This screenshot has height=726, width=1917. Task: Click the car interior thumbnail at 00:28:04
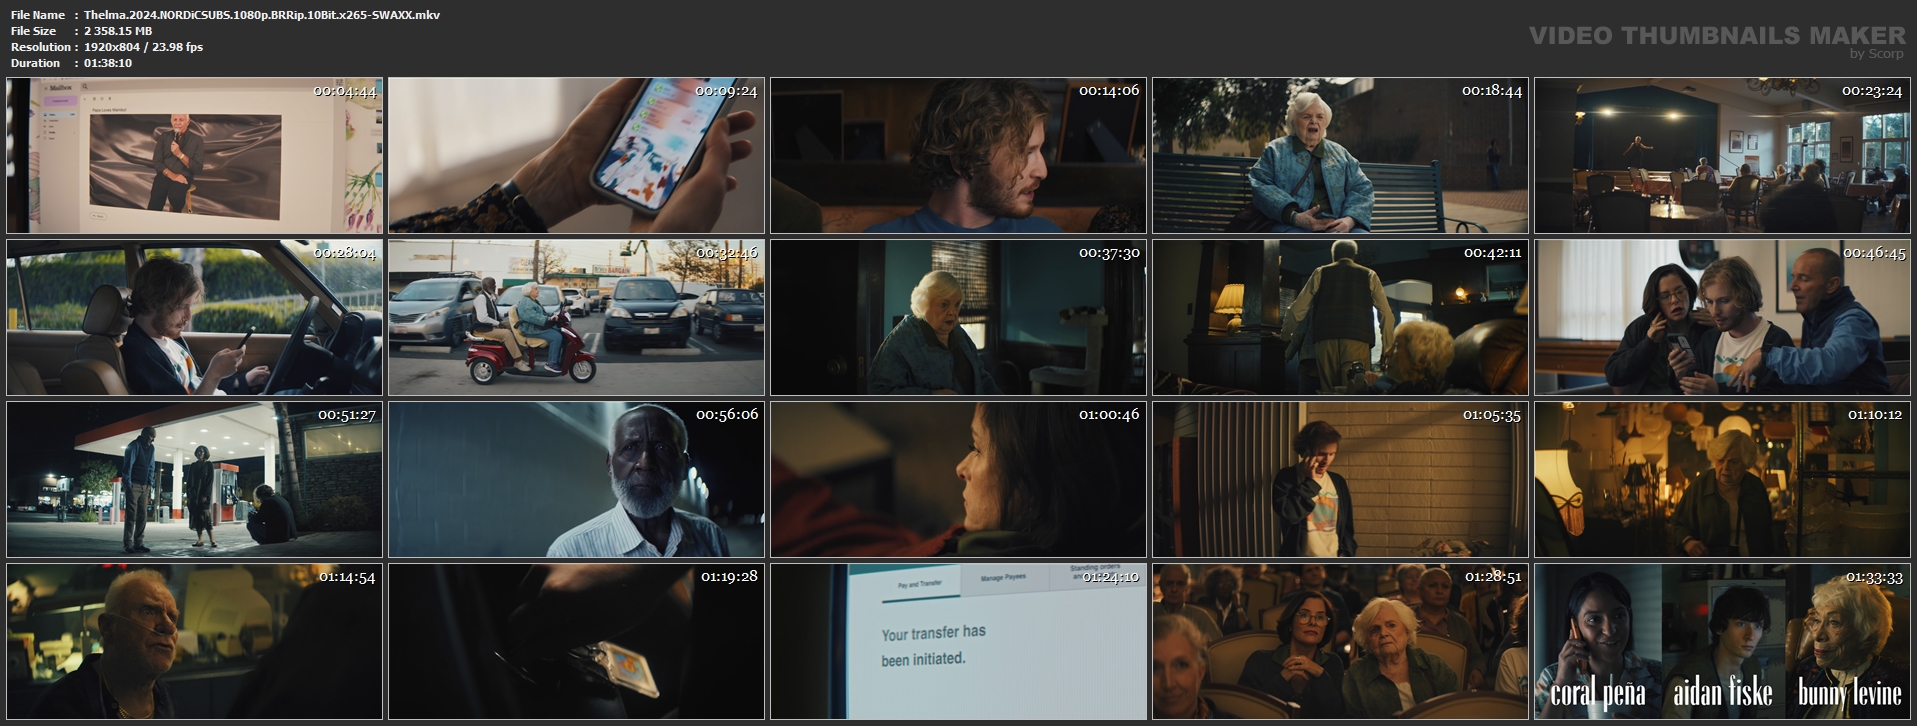coord(194,318)
